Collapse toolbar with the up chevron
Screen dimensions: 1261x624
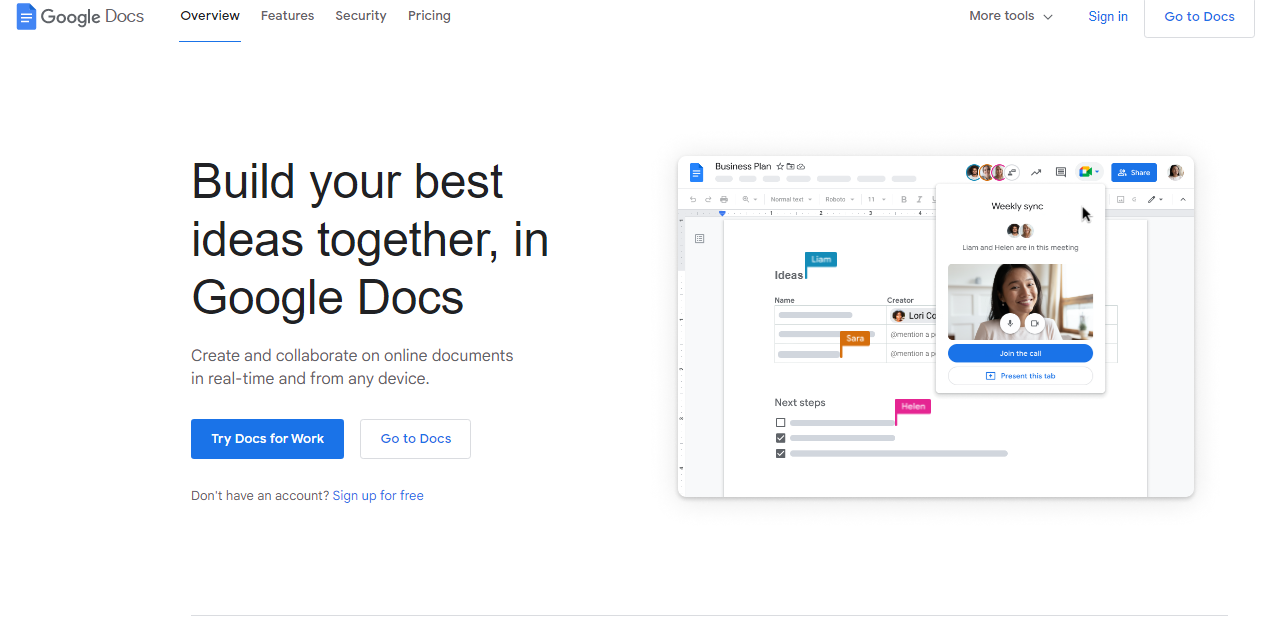point(1183,199)
